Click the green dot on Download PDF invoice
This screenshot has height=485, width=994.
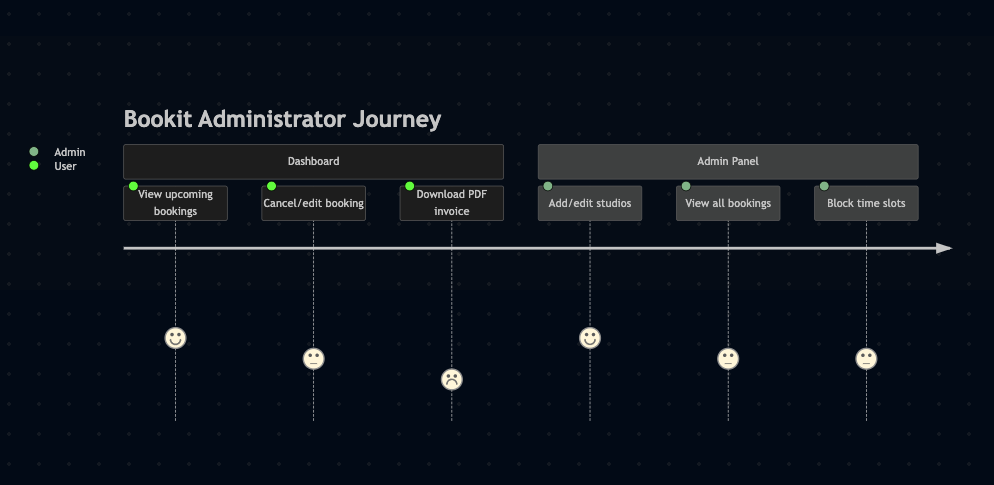click(410, 186)
